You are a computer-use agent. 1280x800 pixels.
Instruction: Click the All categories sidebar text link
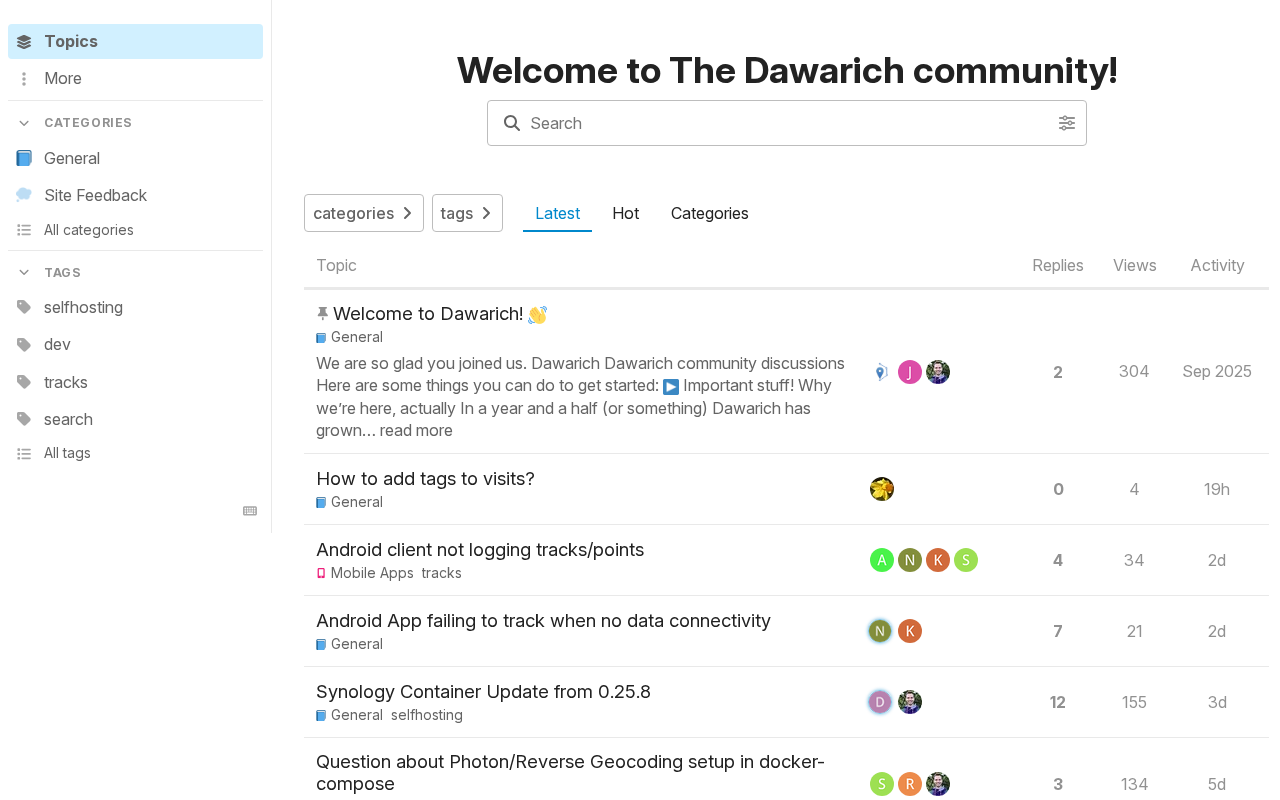(89, 230)
